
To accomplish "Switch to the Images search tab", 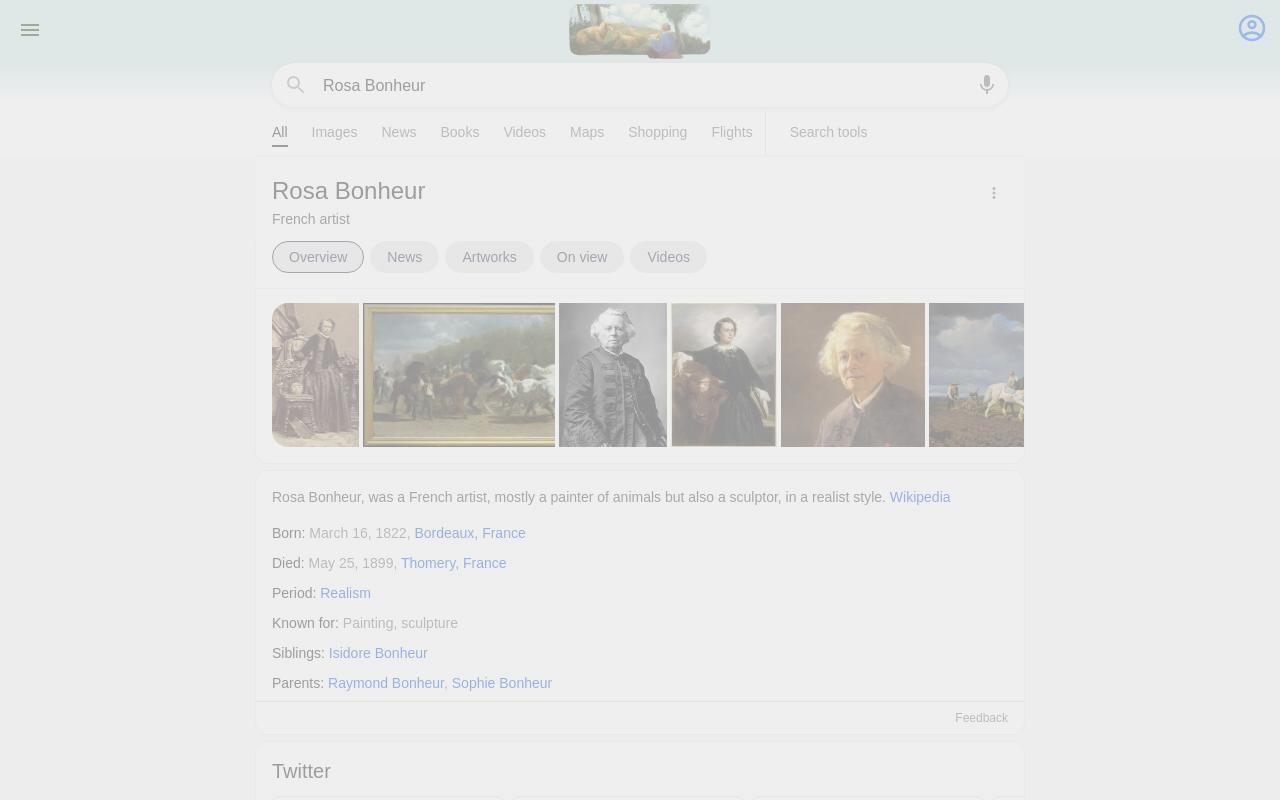I will pyautogui.click(x=334, y=132).
